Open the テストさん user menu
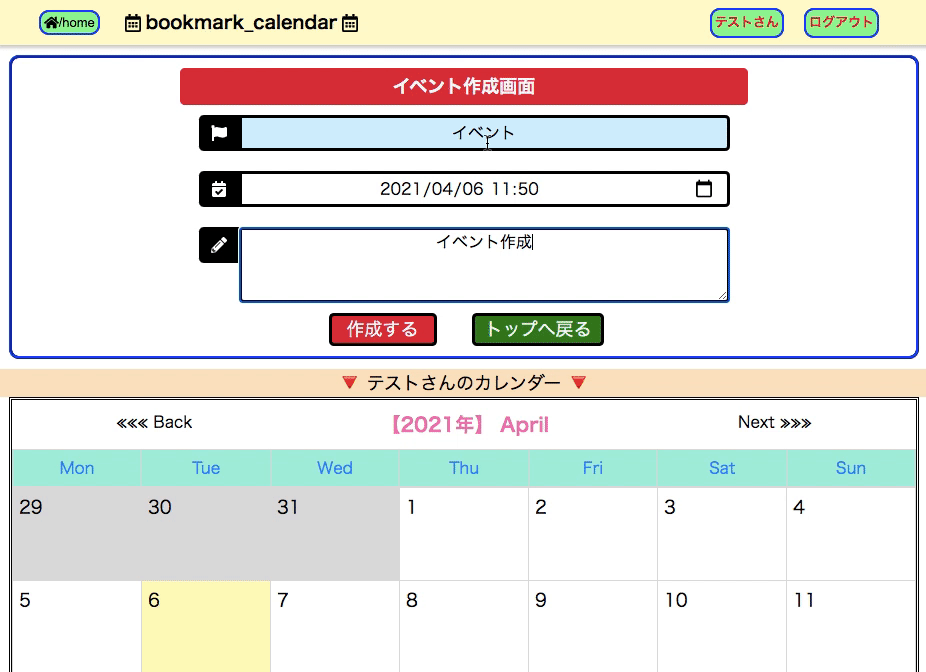 click(x=746, y=23)
